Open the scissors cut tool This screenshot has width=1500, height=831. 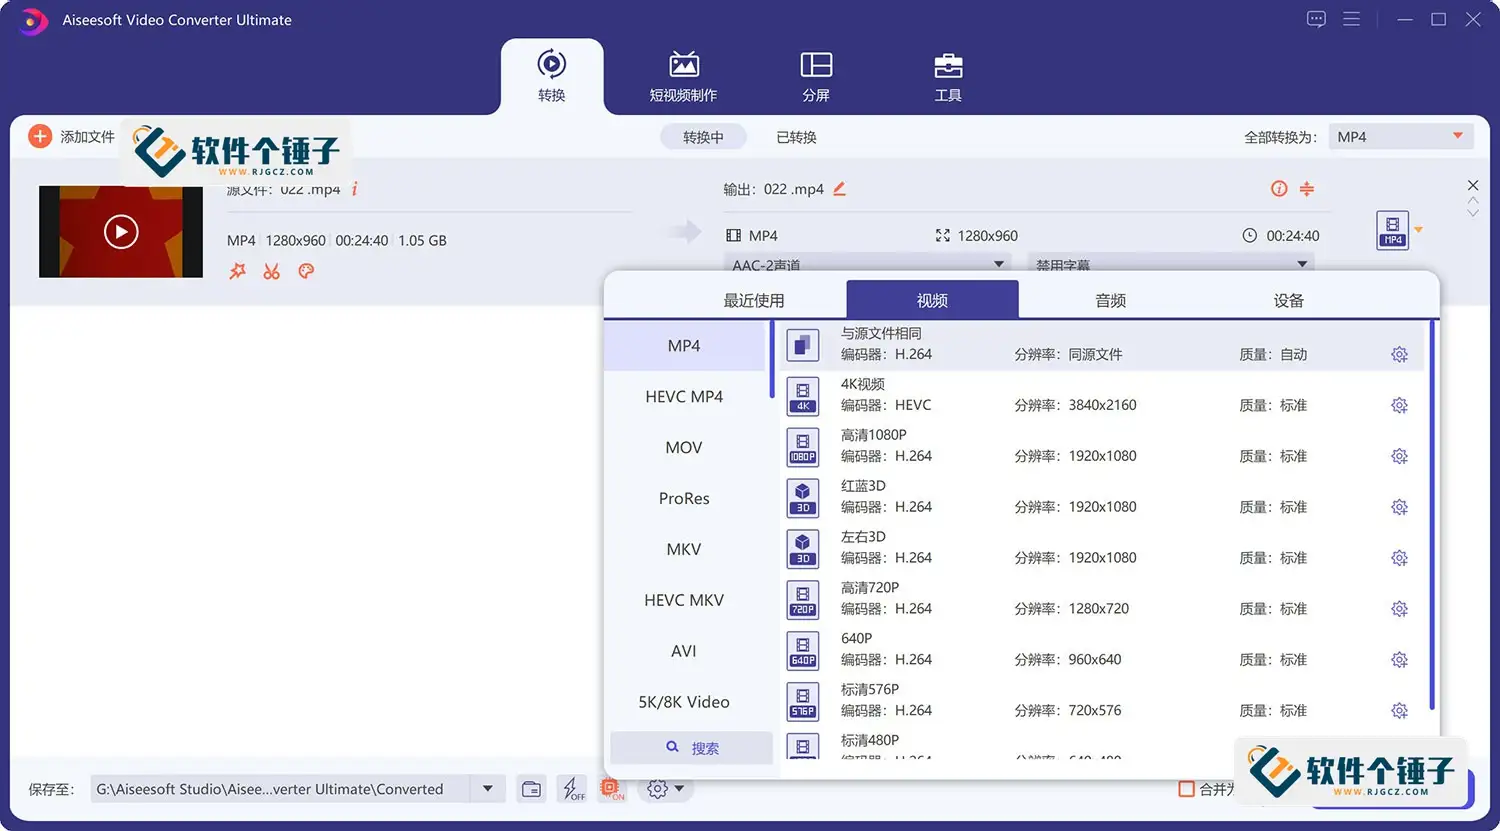271,271
